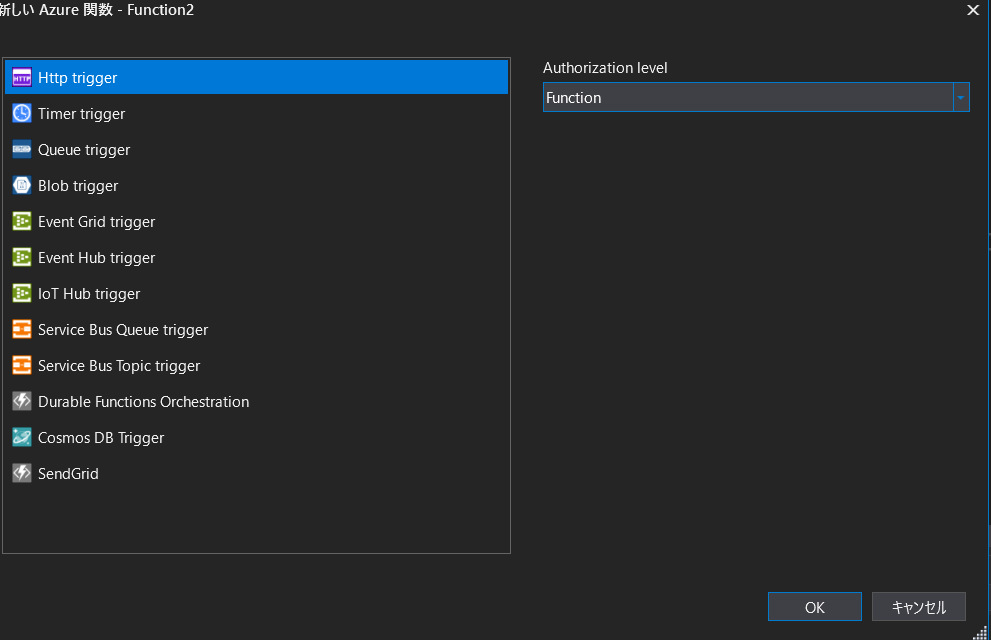Confirm with the OK button
The width and height of the screenshot is (991, 640).
pyautogui.click(x=815, y=607)
